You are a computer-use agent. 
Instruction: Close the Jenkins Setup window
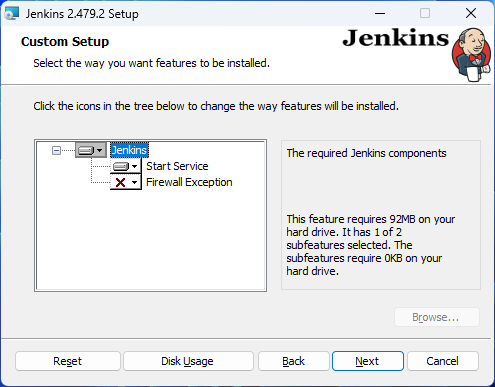coord(471,13)
